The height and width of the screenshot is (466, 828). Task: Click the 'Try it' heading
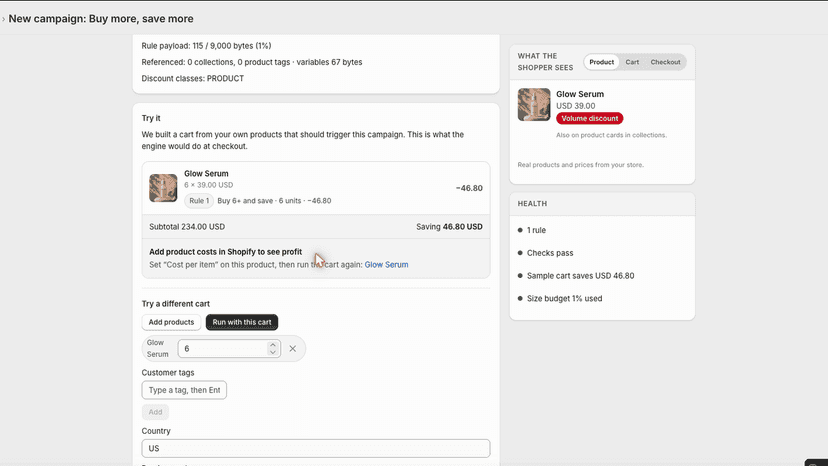click(x=151, y=118)
